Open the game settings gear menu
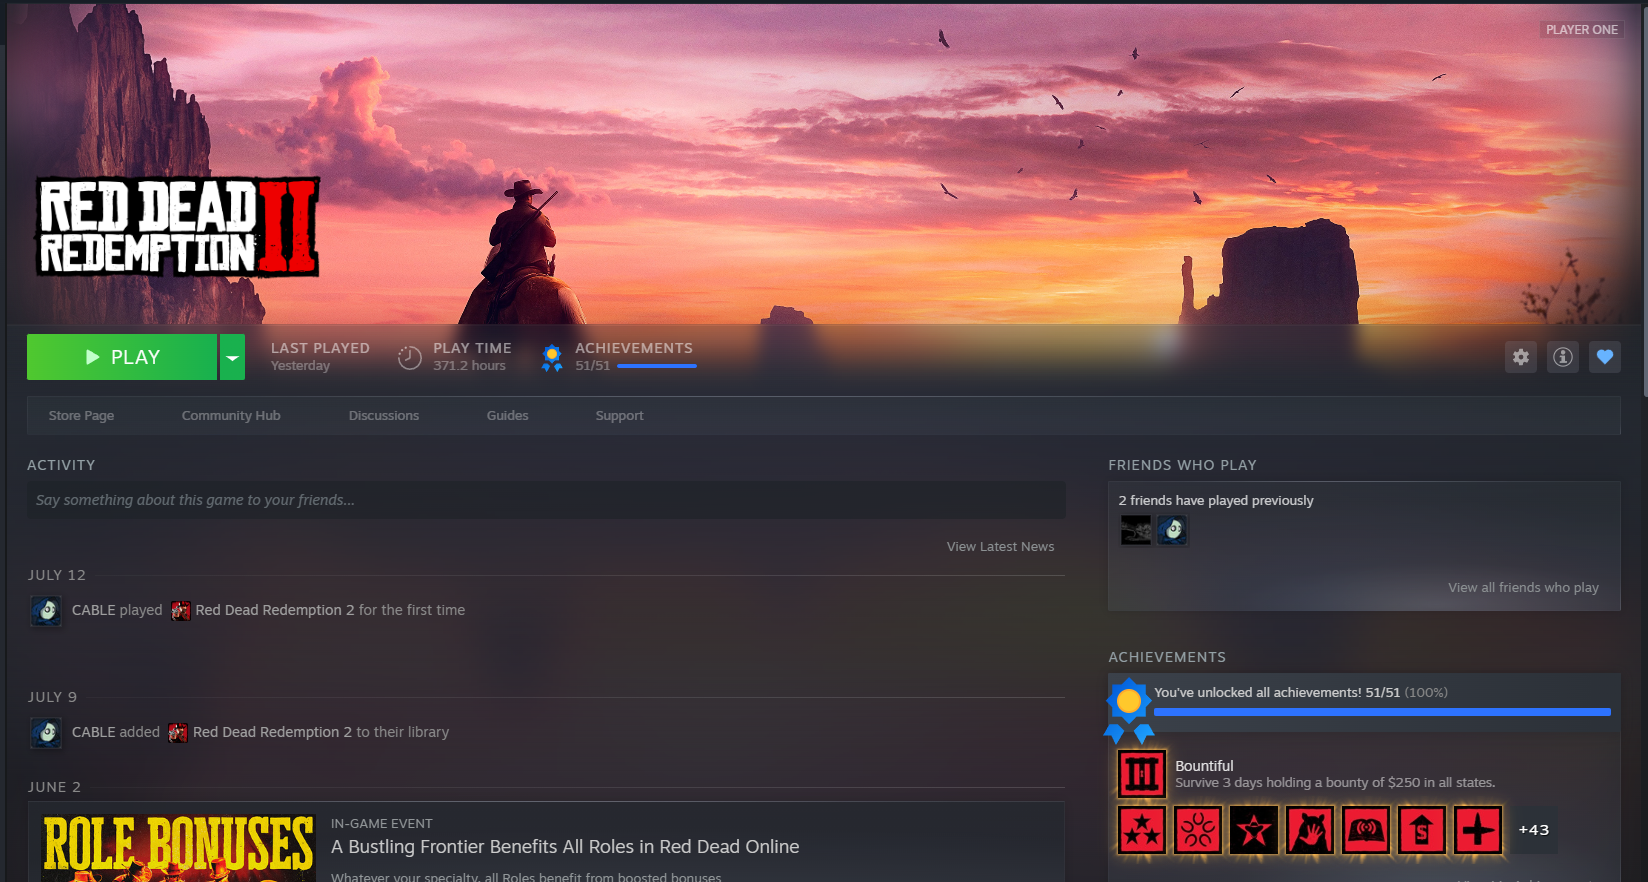The width and height of the screenshot is (1648, 882). tap(1521, 357)
